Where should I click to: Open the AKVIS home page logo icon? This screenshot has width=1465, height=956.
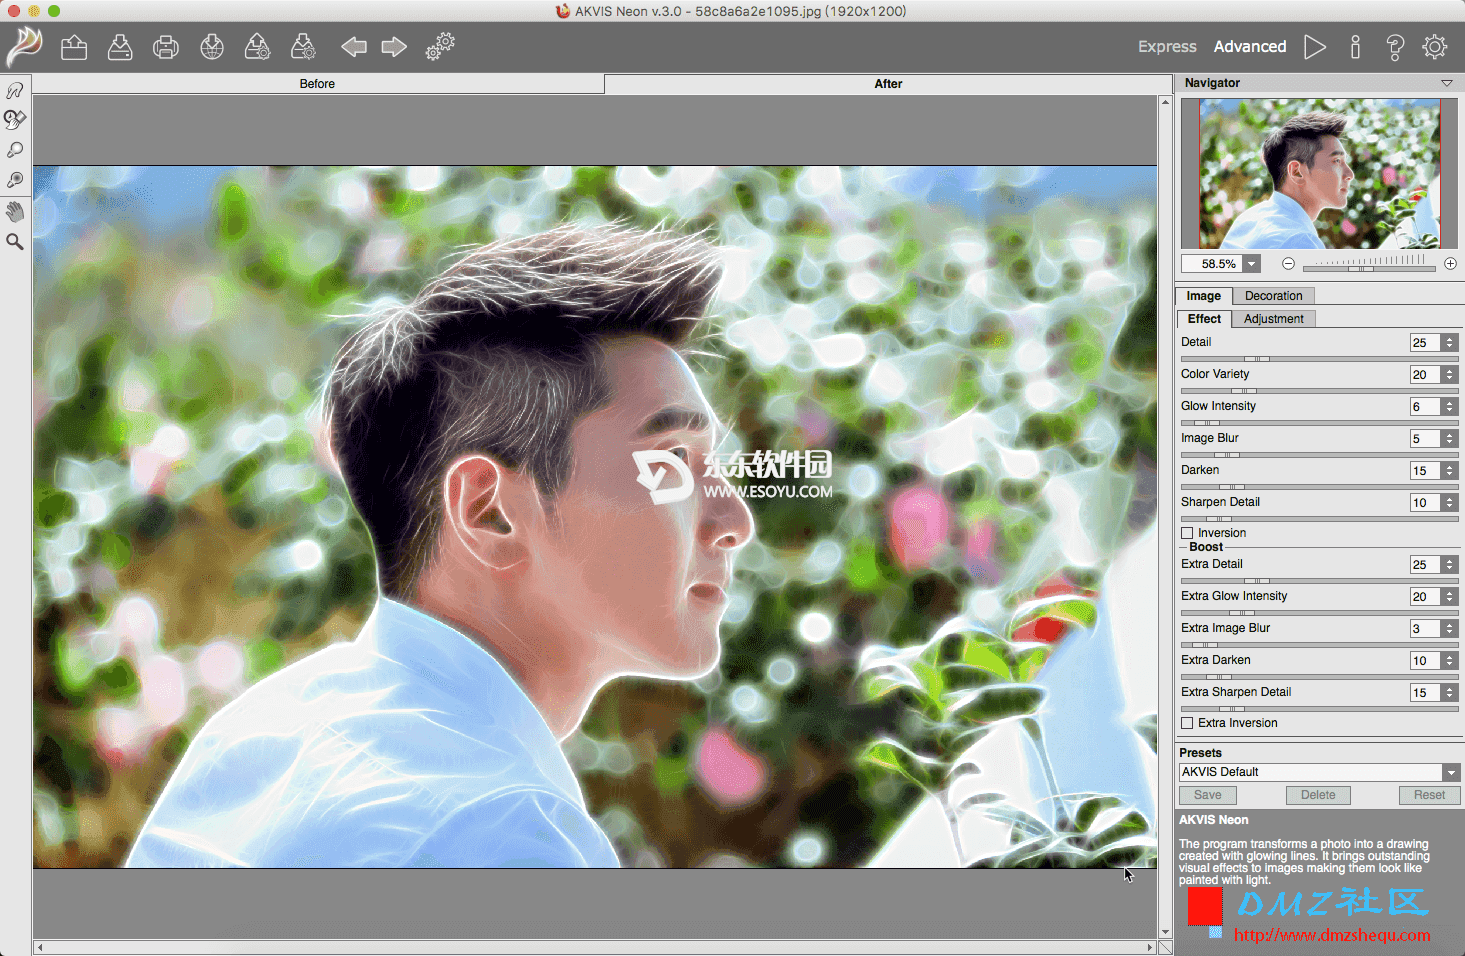(24, 46)
